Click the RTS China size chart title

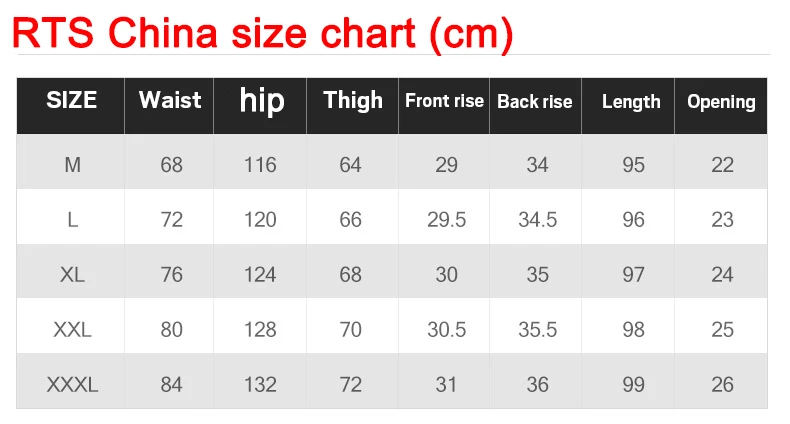click(263, 35)
